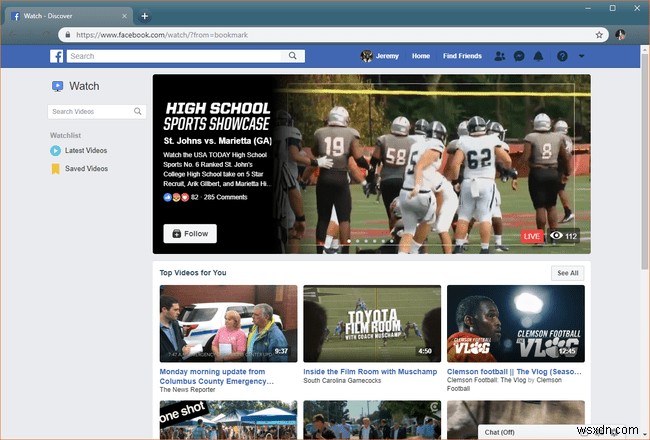This screenshot has height=440, width=650.
Task: Open Notifications bell icon
Action: [x=538, y=56]
